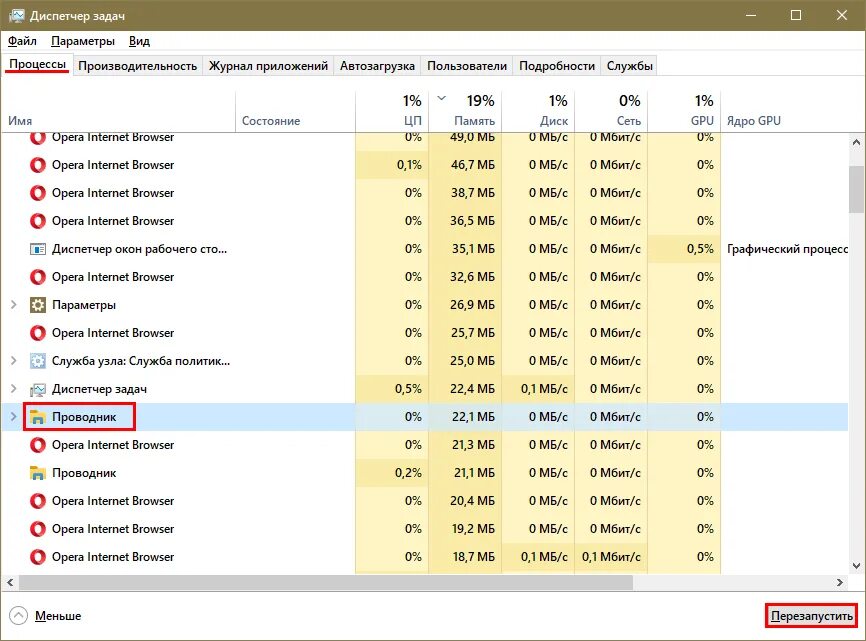
Task: Click the folder icon of Проводник using 22,1 МБ
Action: (x=38, y=417)
